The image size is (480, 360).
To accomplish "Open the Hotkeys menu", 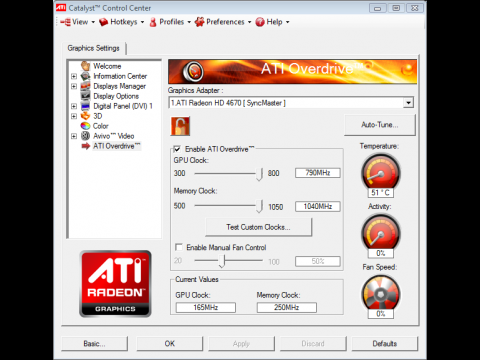I will (x=122, y=22).
